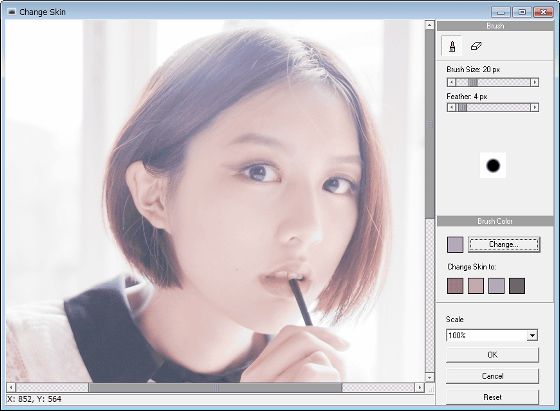The width and height of the screenshot is (560, 411).
Task: Select the eraser tool
Action: (x=476, y=46)
